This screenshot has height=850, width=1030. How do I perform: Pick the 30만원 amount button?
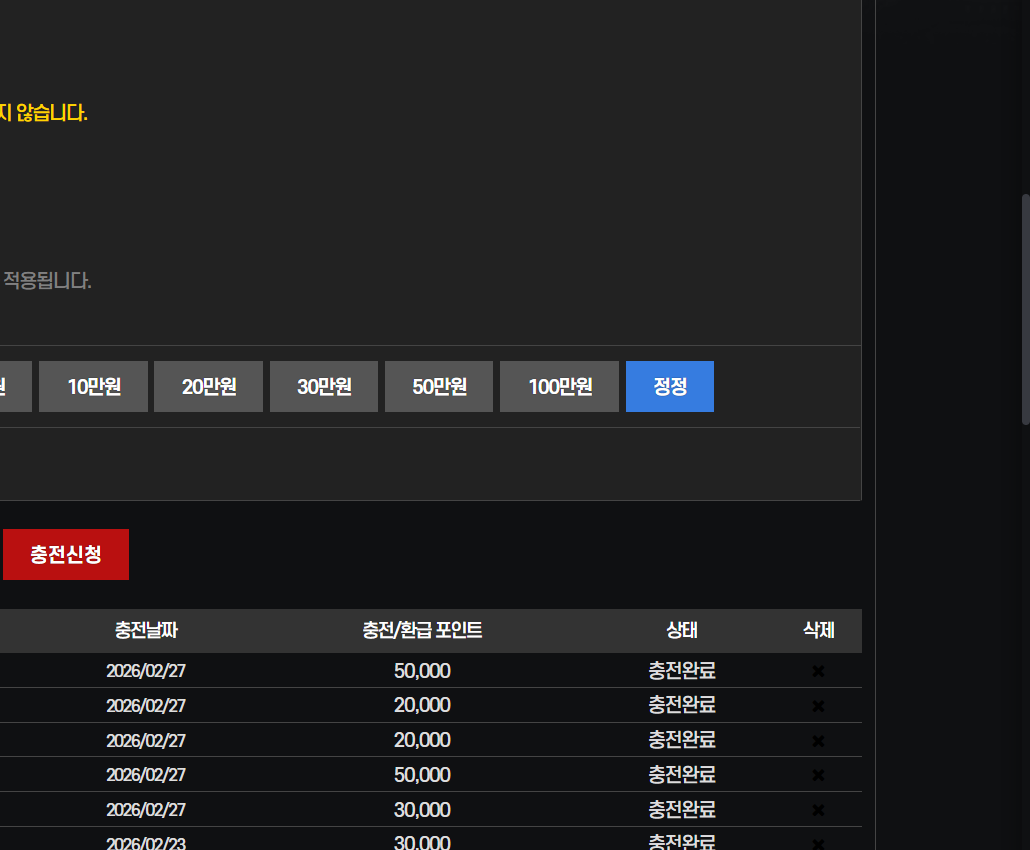pyautogui.click(x=324, y=387)
